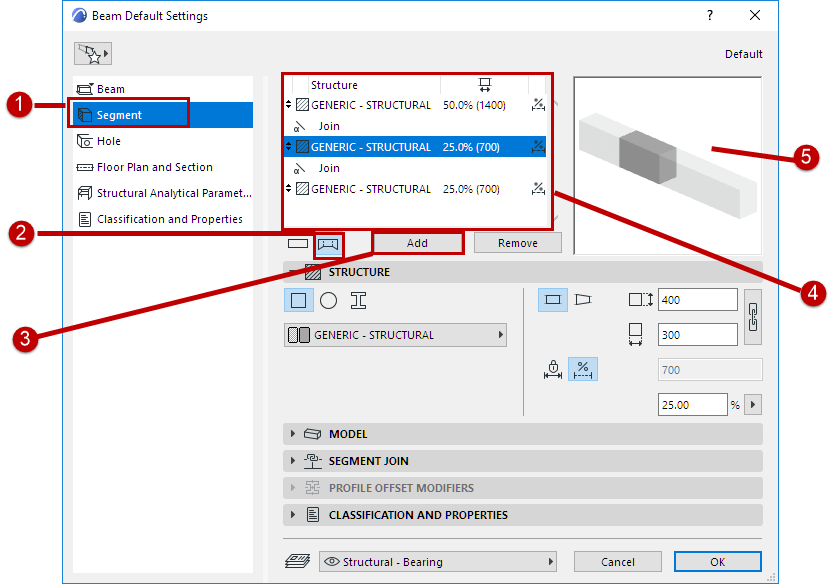This screenshot has width=828, height=584.
Task: Toggle proportional length icon on last segment row
Action: pyautogui.click(x=538, y=189)
